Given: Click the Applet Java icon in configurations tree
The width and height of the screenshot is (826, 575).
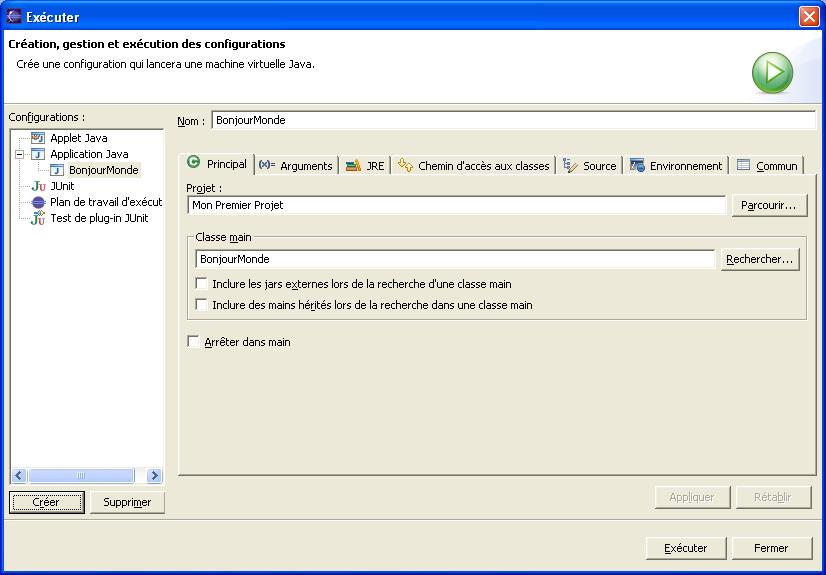Looking at the screenshot, I should tap(38, 138).
